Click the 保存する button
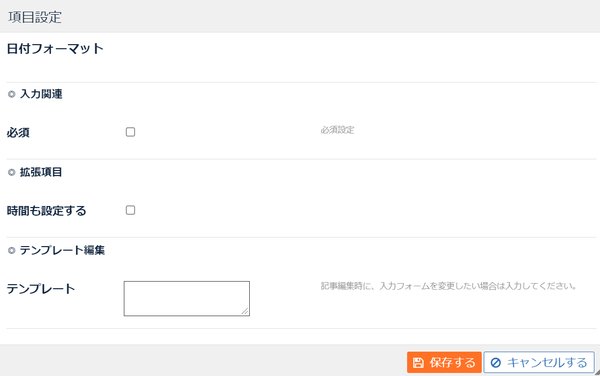Viewport: 600px width, 376px height. pos(444,362)
